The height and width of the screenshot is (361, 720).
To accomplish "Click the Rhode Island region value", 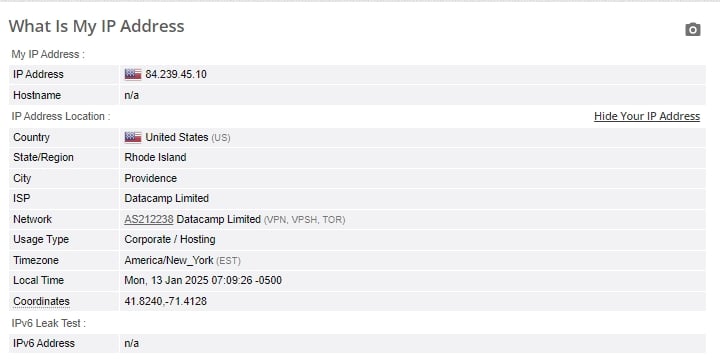I will click(x=155, y=157).
